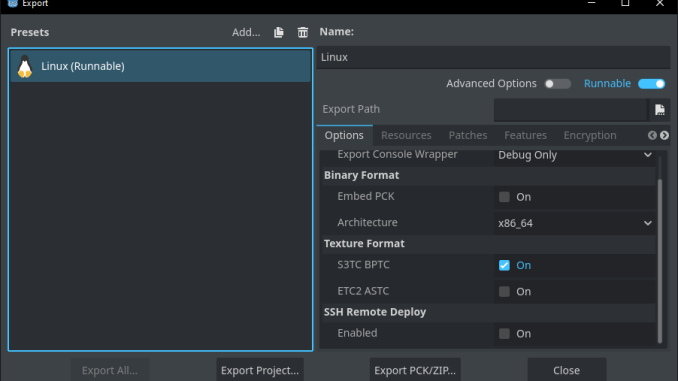Select the Linux (Runnable) preset row
Image resolution: width=678 pixels, height=381 pixels.
(x=160, y=66)
